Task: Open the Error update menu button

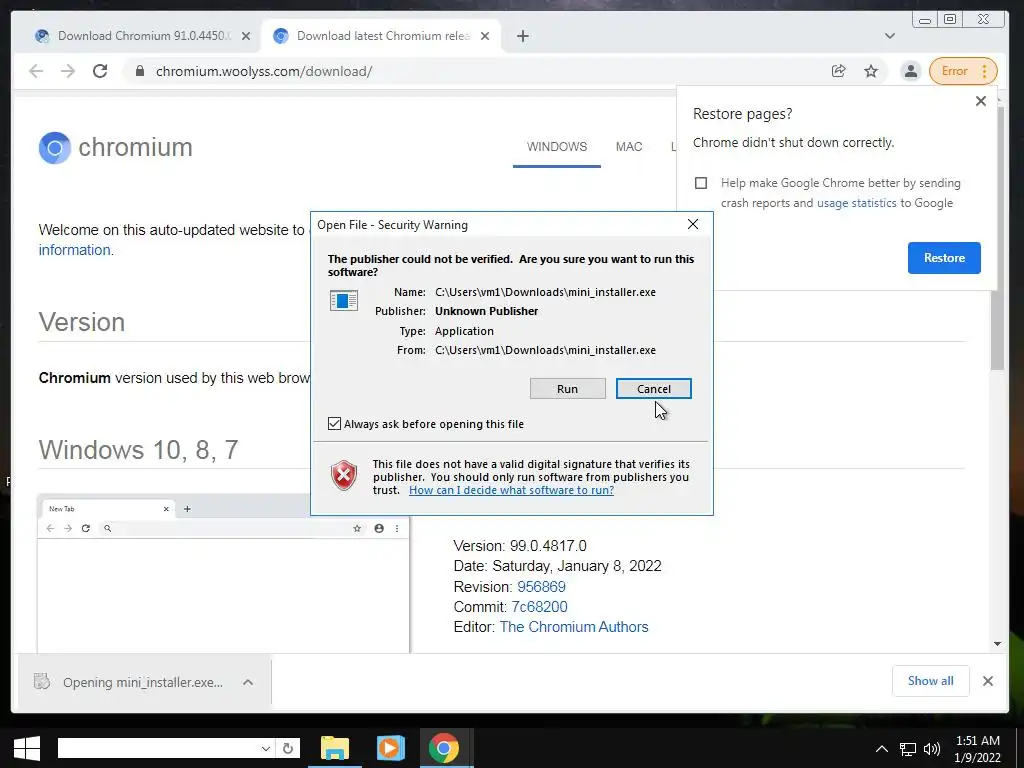Action: click(963, 71)
